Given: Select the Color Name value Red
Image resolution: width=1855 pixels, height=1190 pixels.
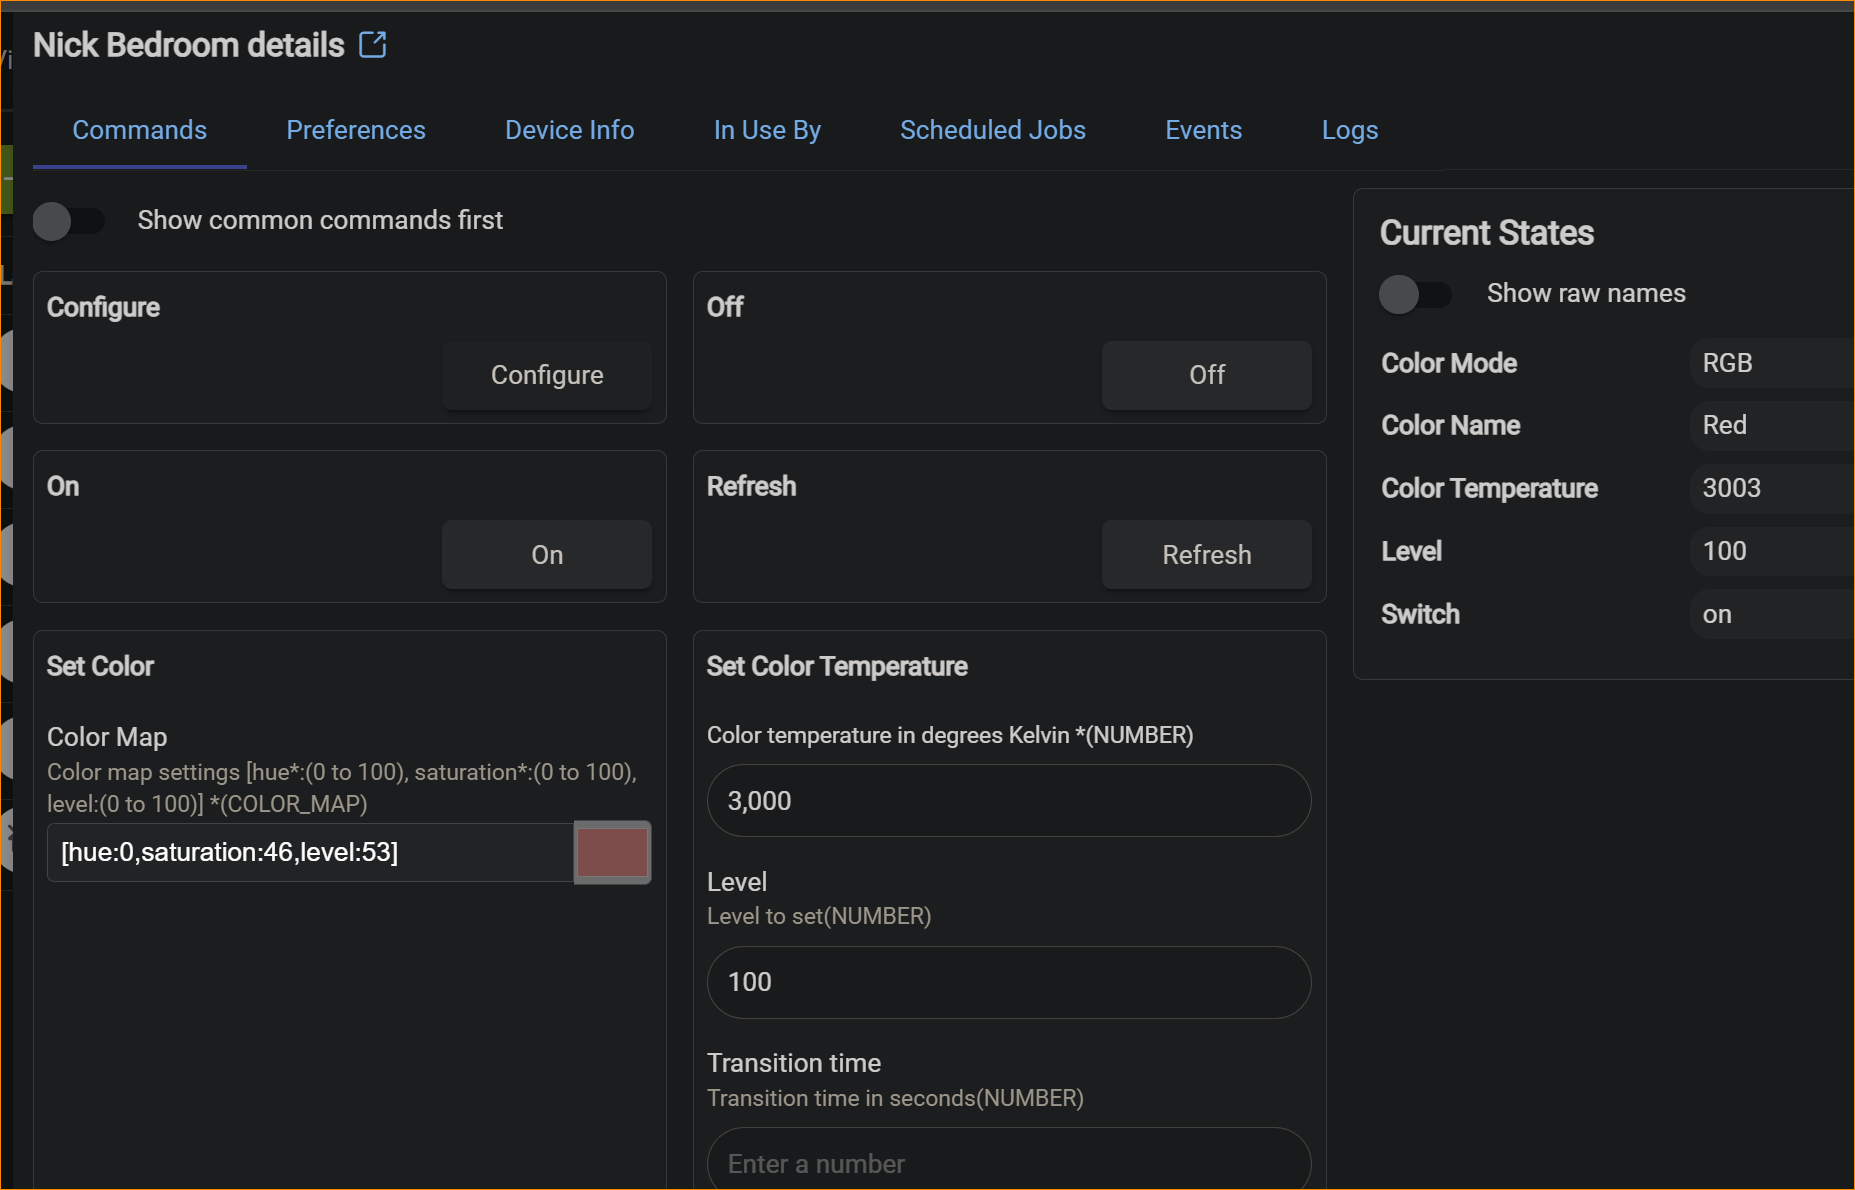Looking at the screenshot, I should click(1725, 425).
